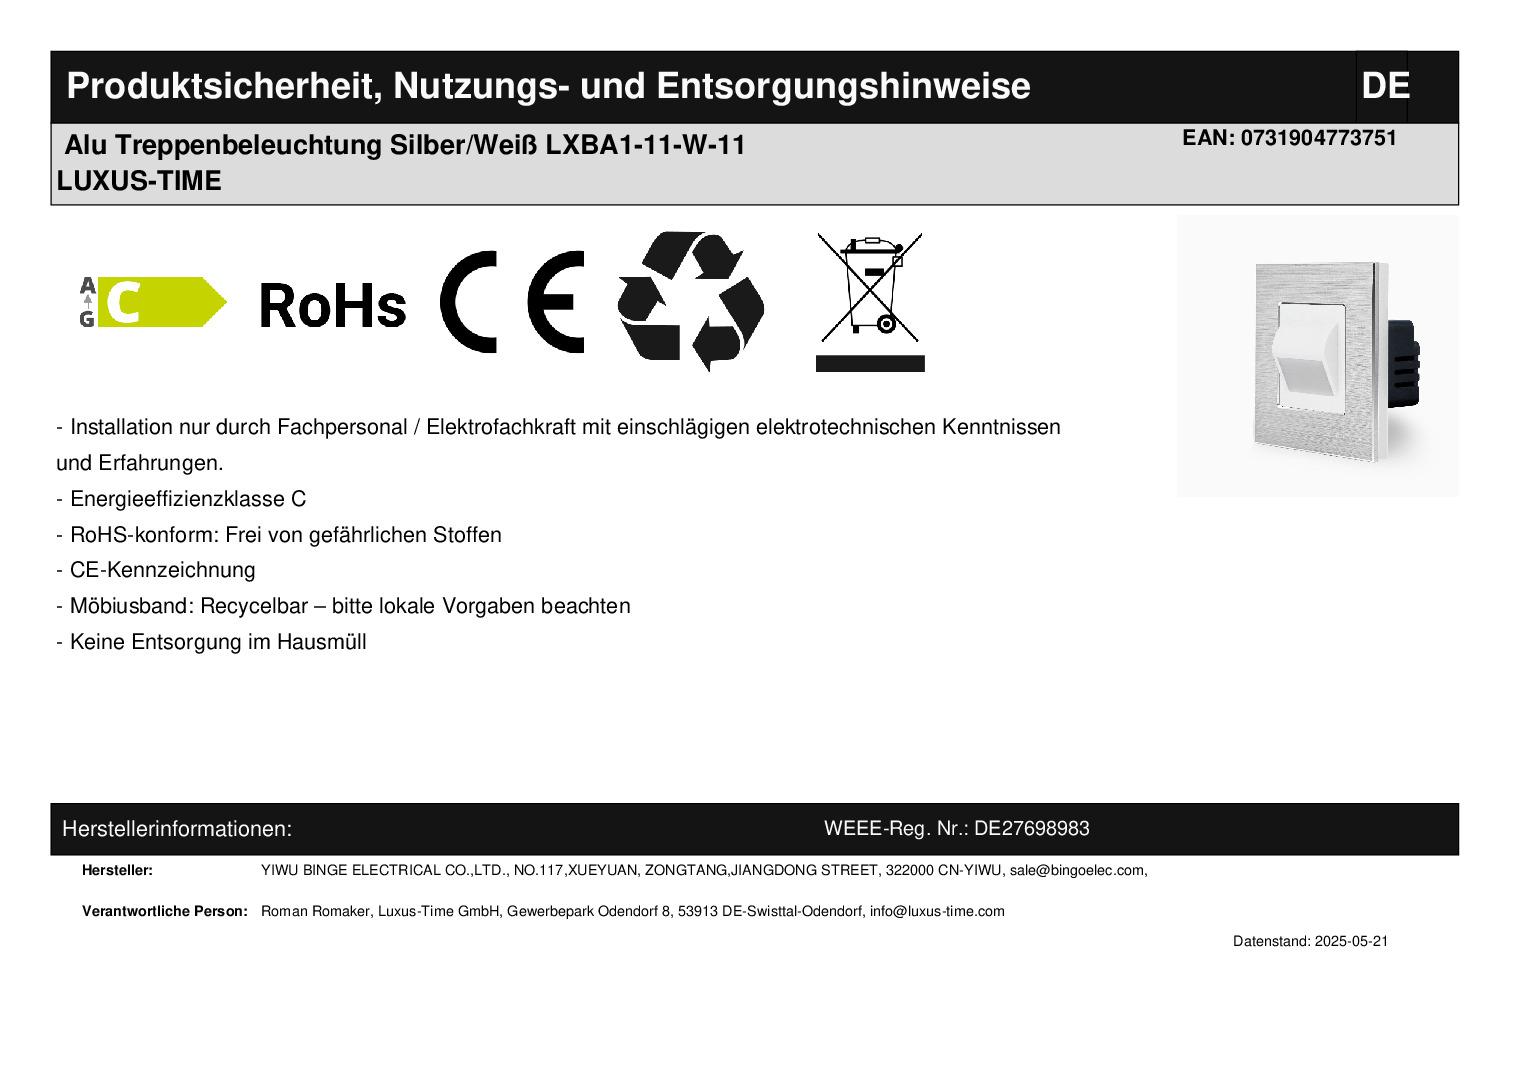
Task: Click the line 'Möbiusband: Recycelbar'
Action: (343, 606)
